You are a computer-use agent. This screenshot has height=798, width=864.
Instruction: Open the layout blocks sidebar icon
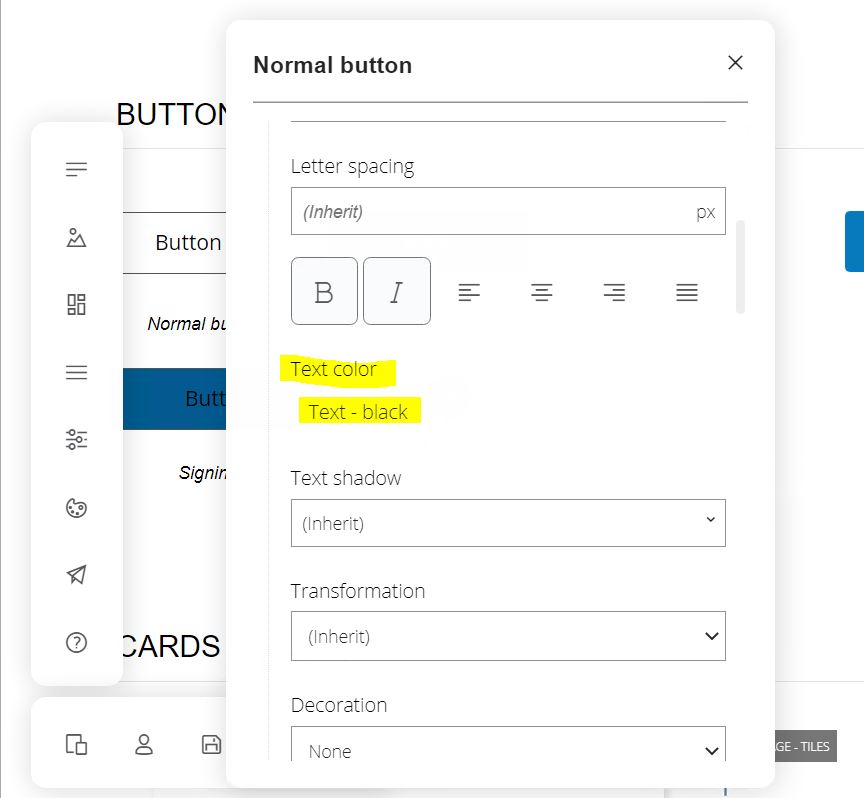tap(76, 304)
